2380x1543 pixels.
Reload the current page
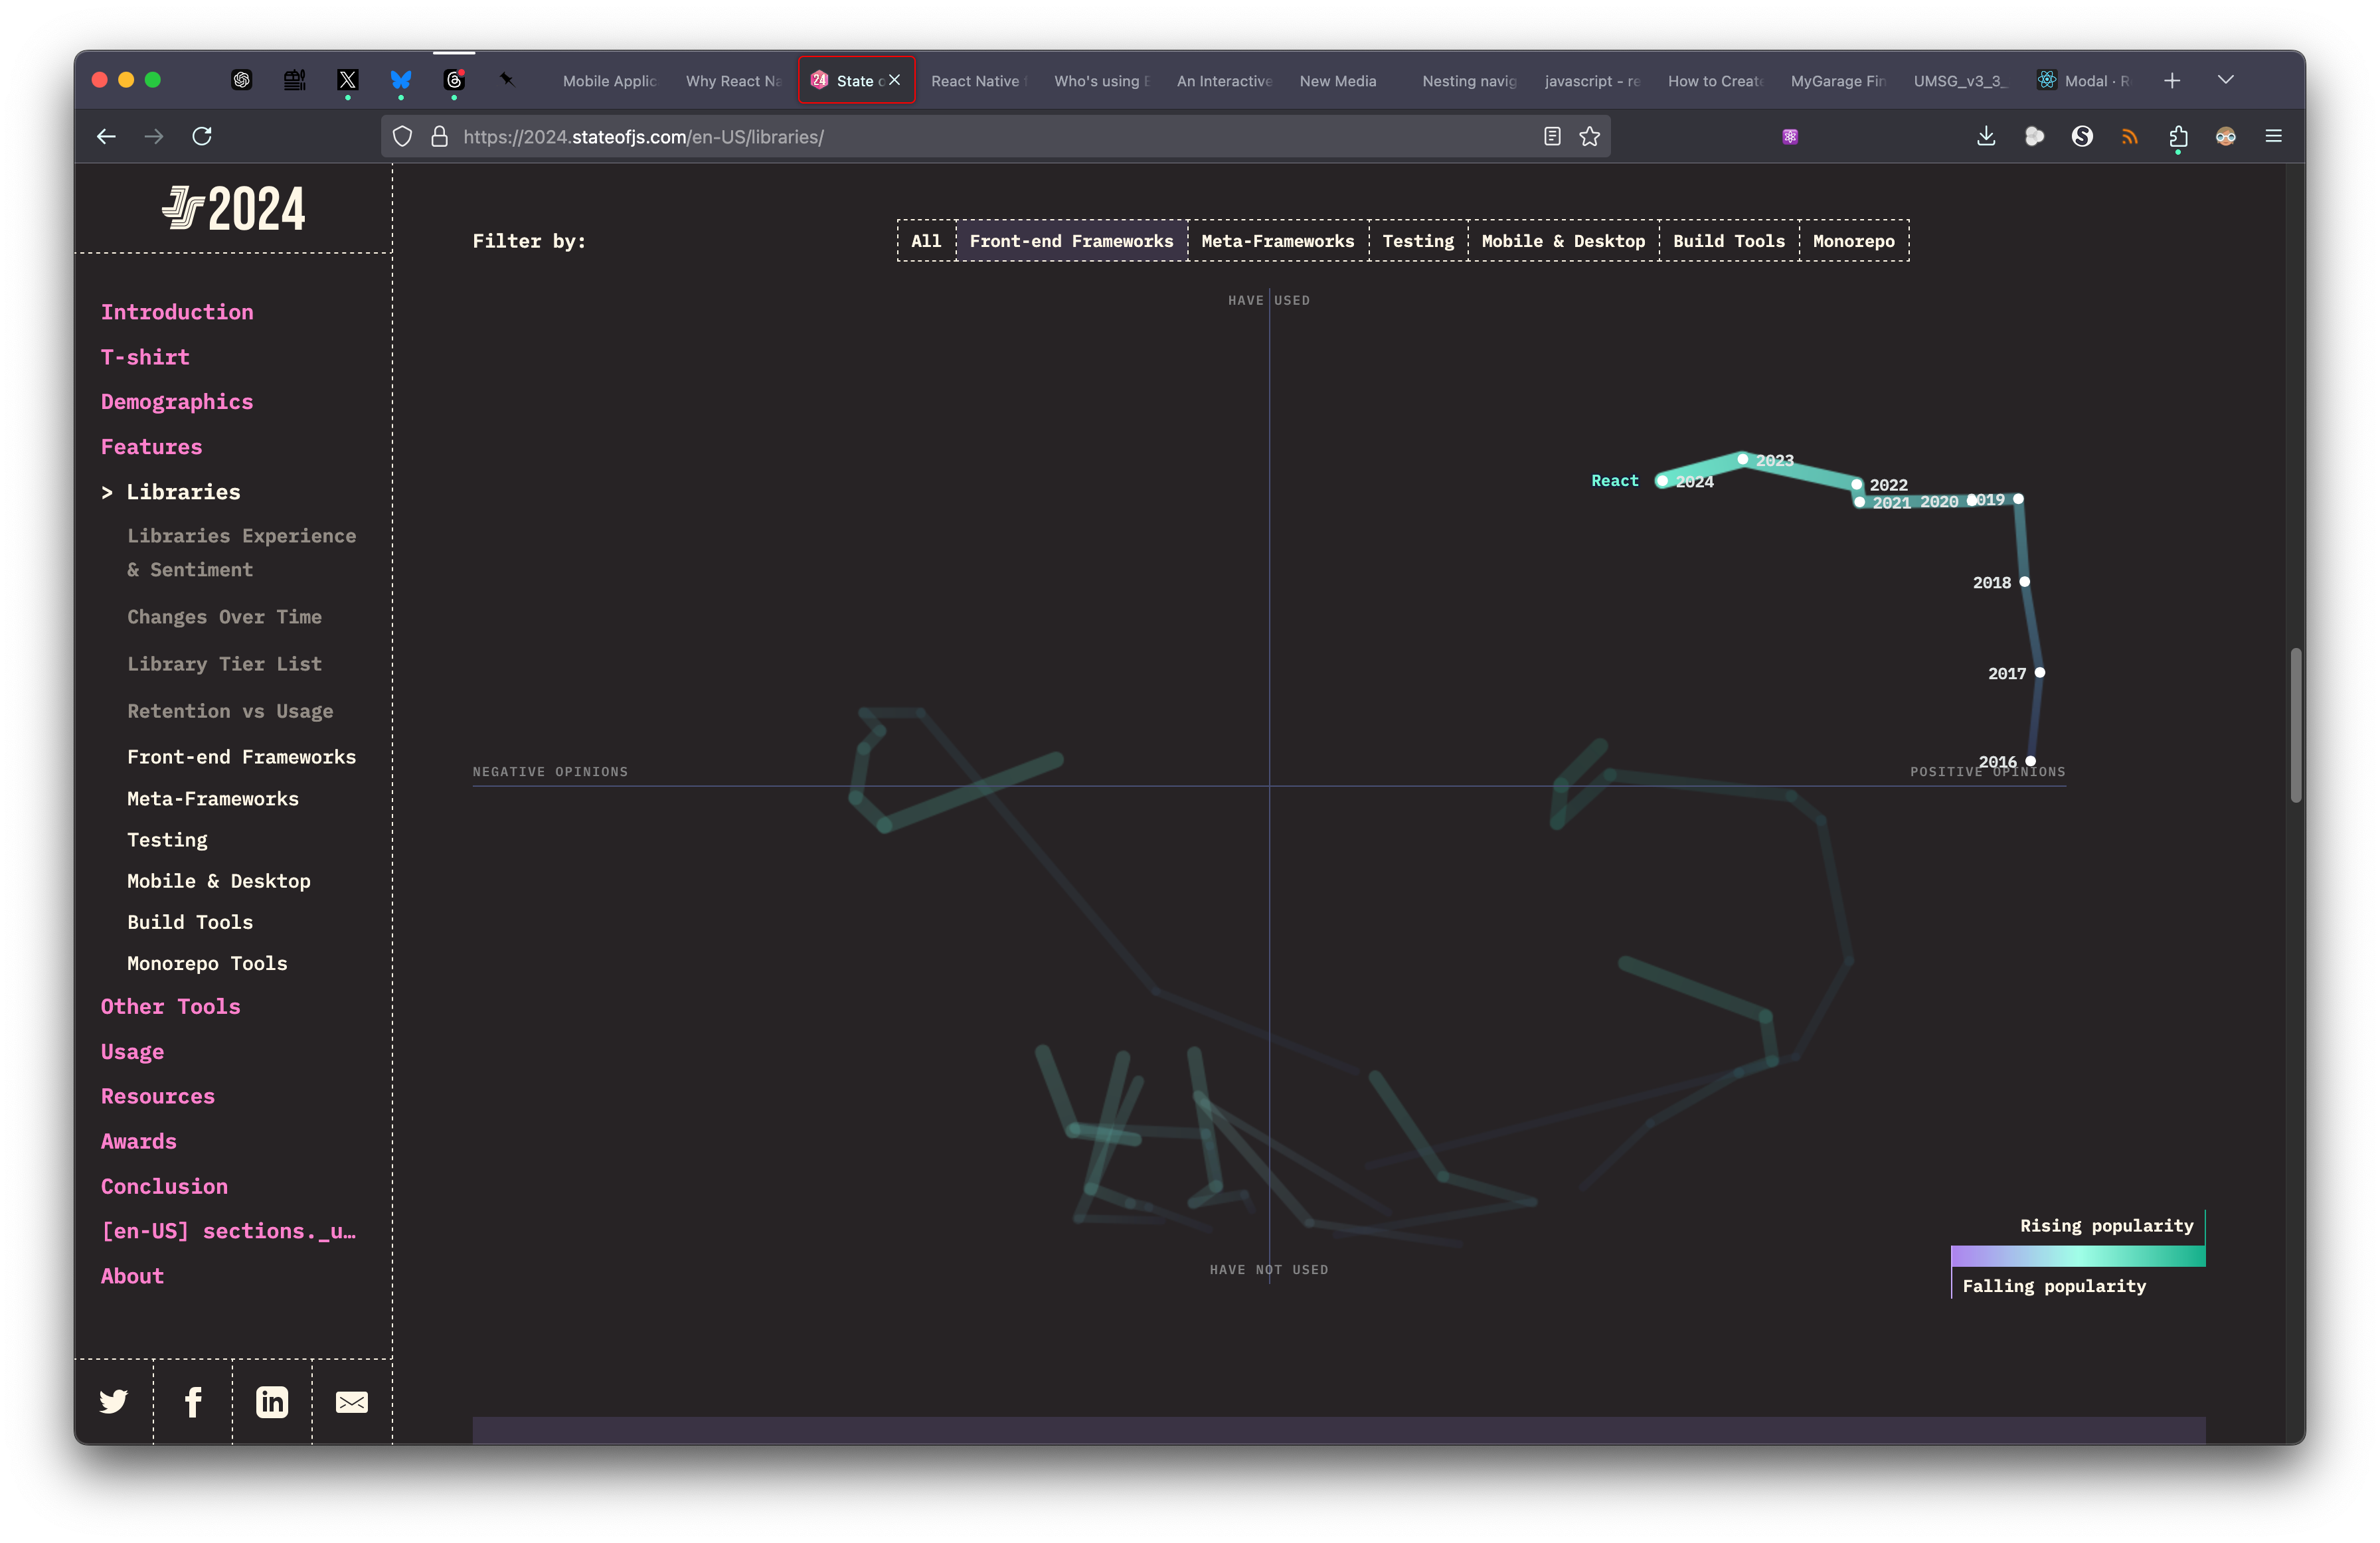click(x=202, y=136)
